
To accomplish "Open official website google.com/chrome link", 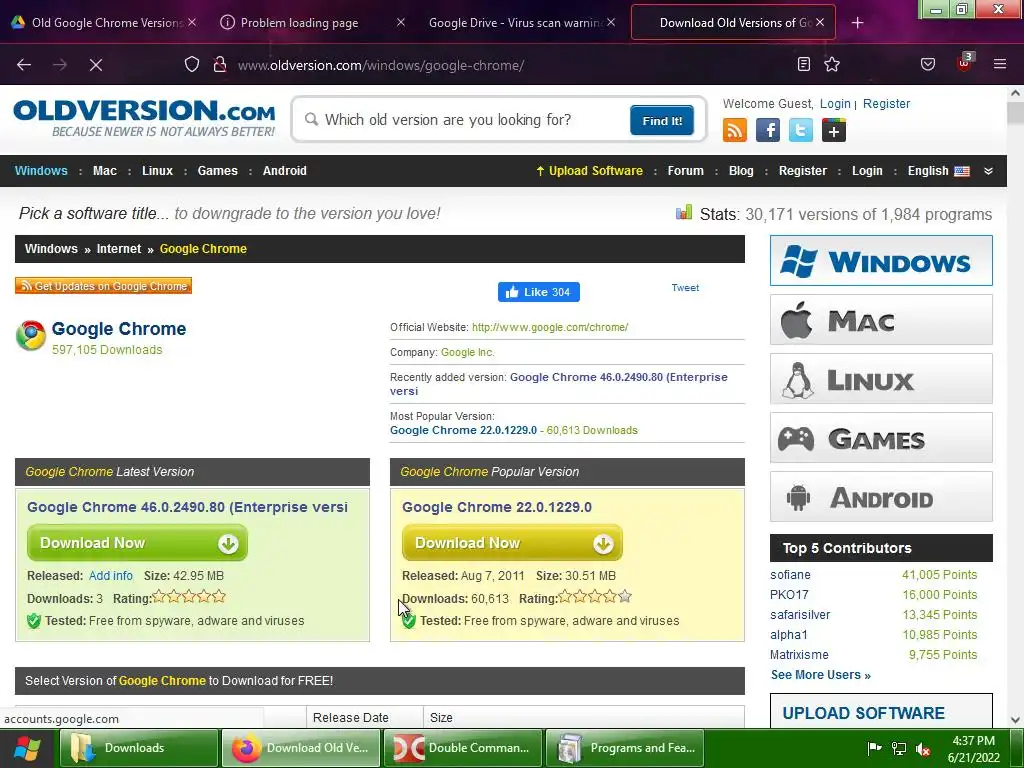I will click(550, 327).
